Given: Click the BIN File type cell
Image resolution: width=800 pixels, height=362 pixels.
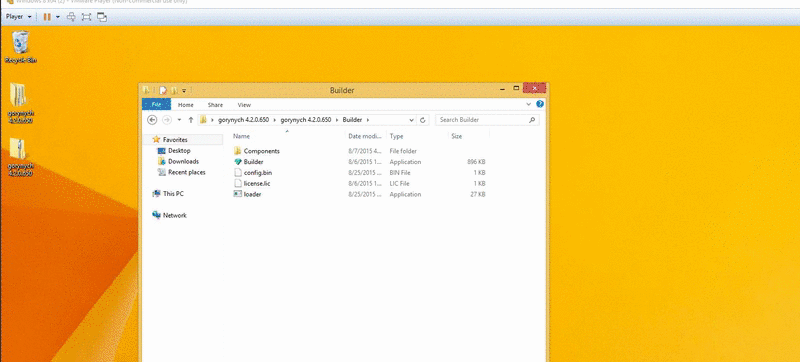Looking at the screenshot, I should (400, 173).
